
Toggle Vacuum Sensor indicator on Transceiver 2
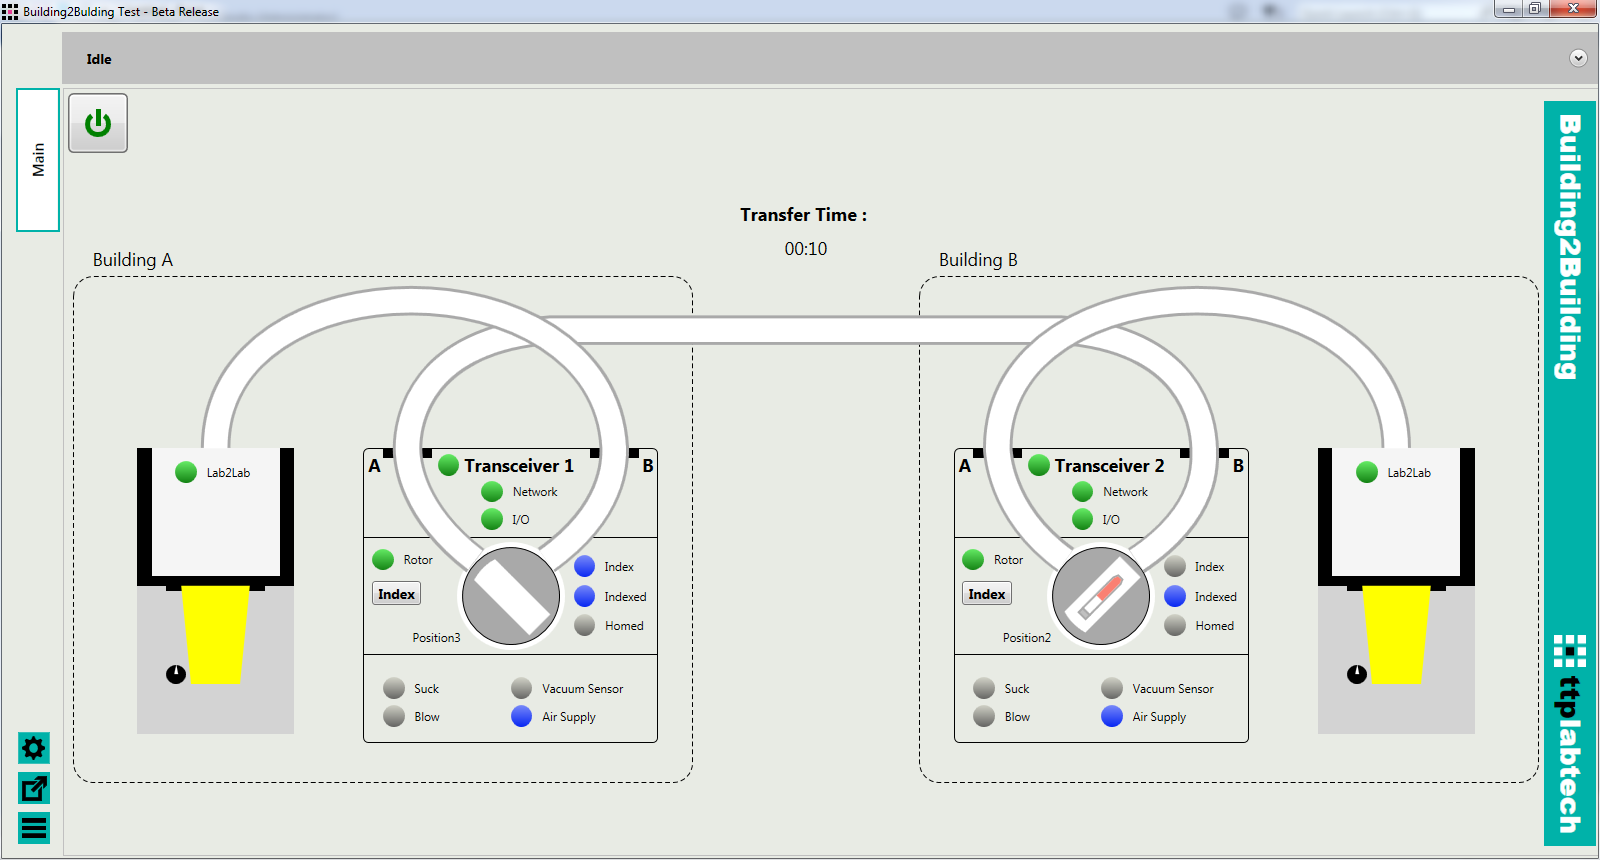(1111, 688)
